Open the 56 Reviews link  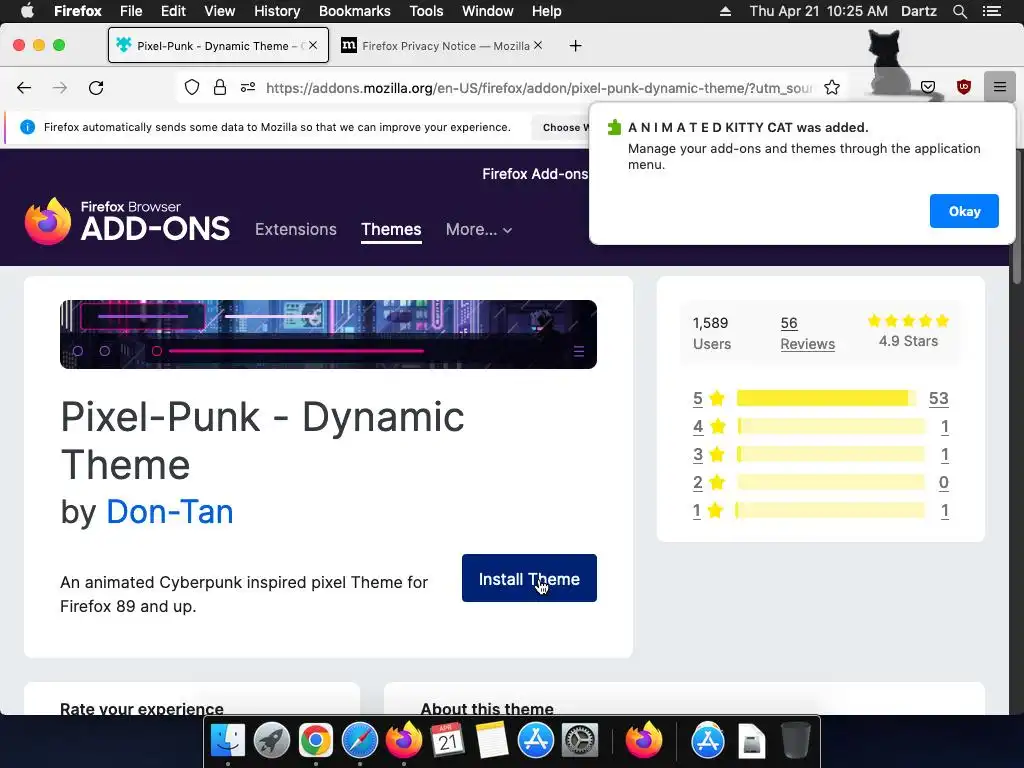tap(807, 333)
